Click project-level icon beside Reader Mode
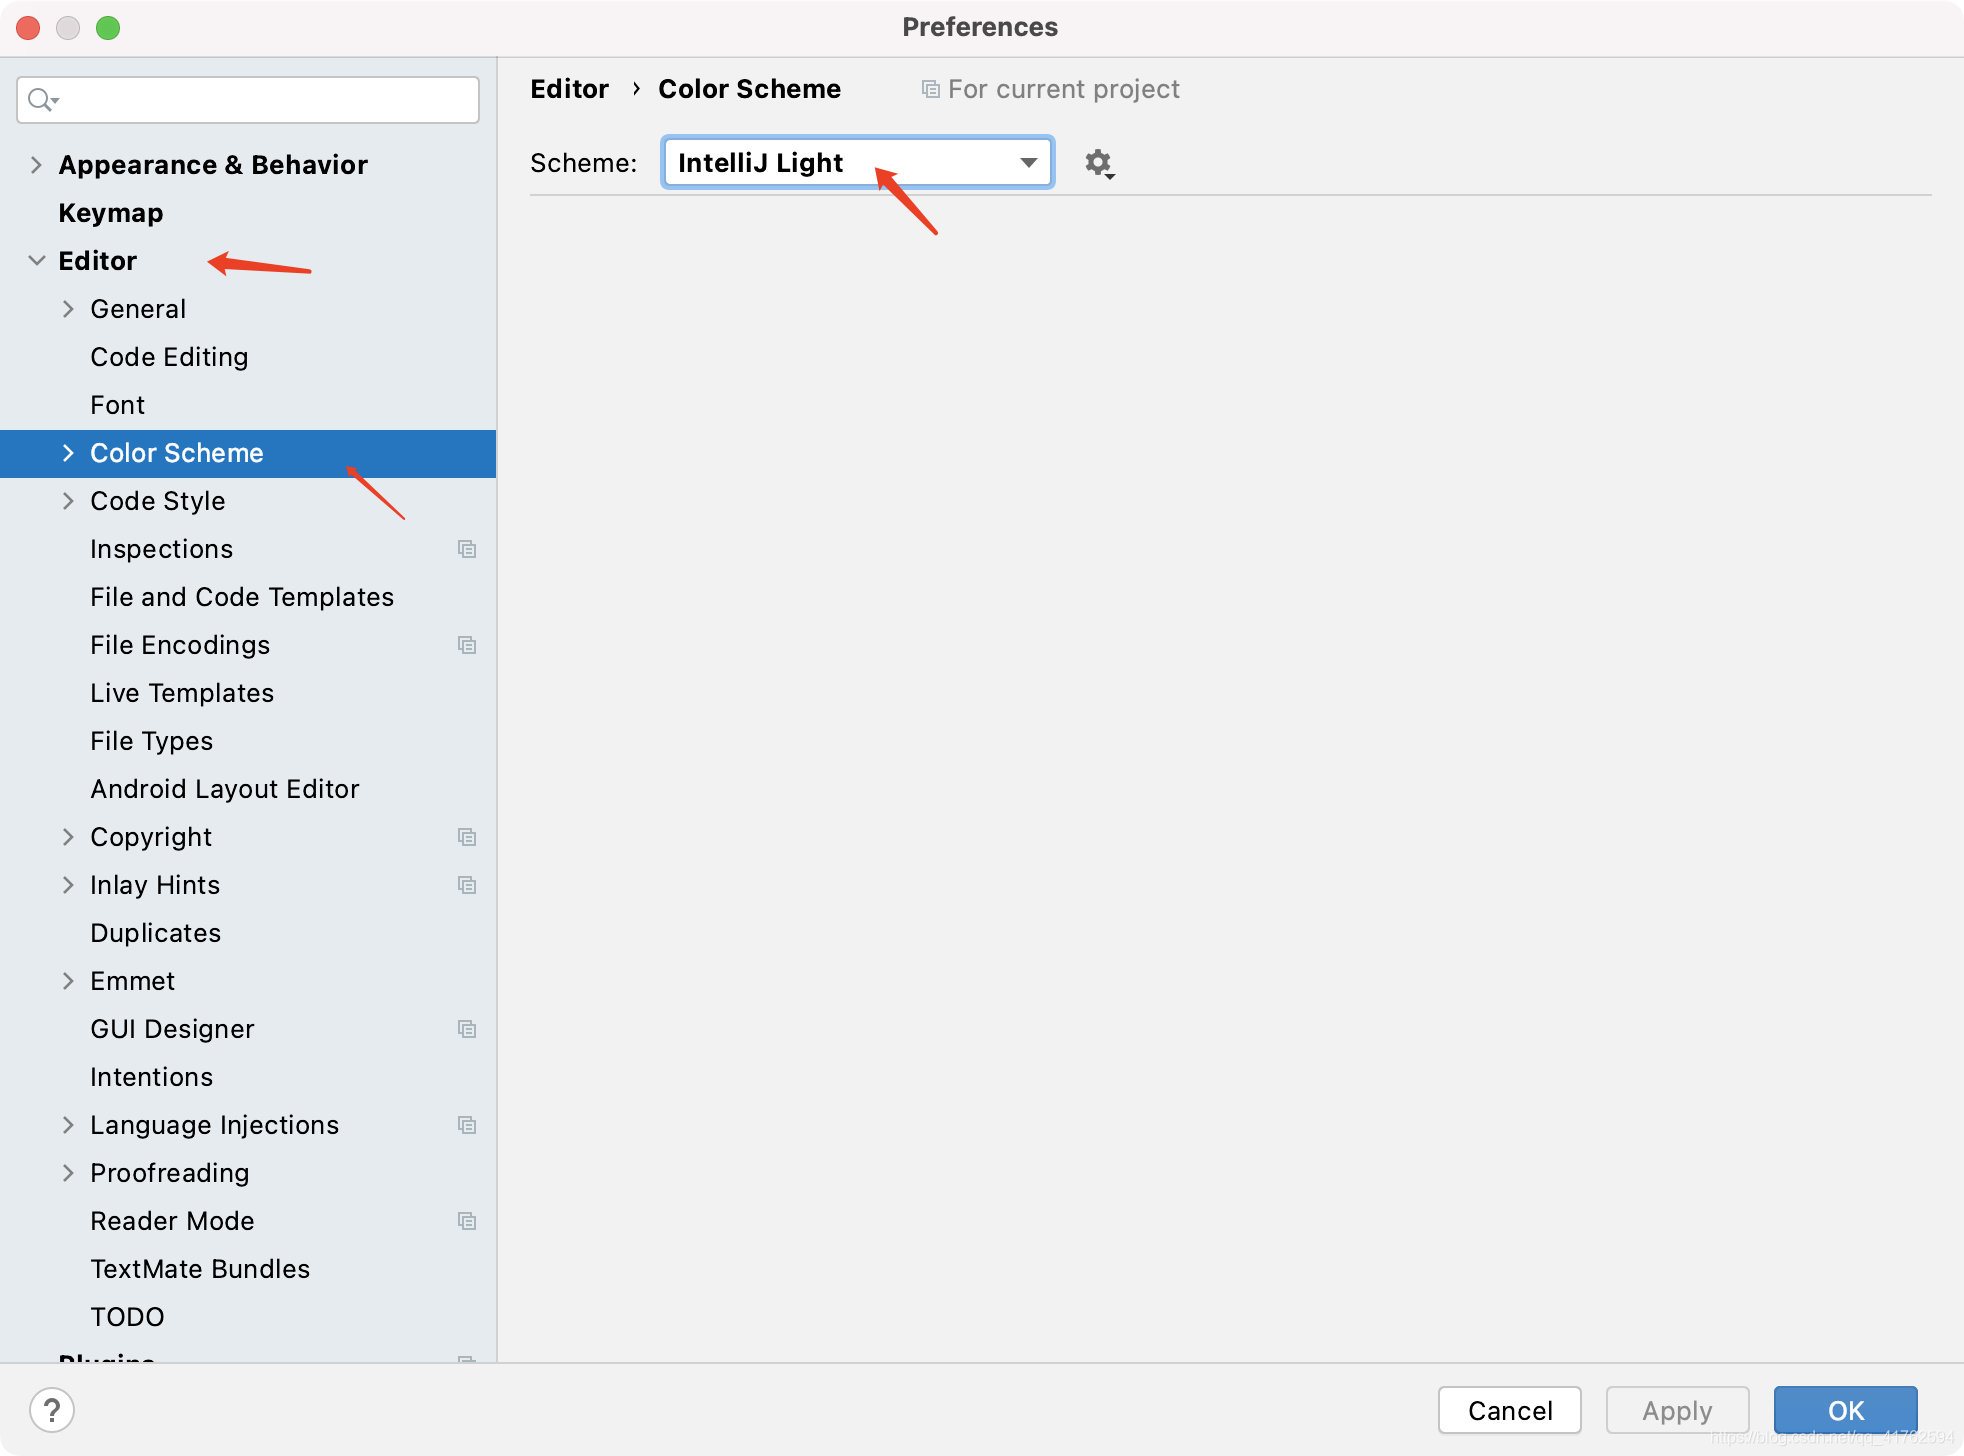The image size is (1964, 1456). tap(466, 1221)
